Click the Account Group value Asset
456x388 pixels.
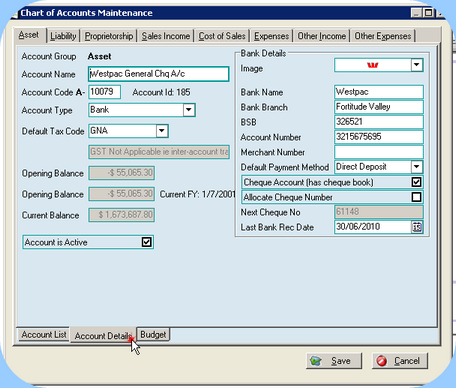point(99,56)
